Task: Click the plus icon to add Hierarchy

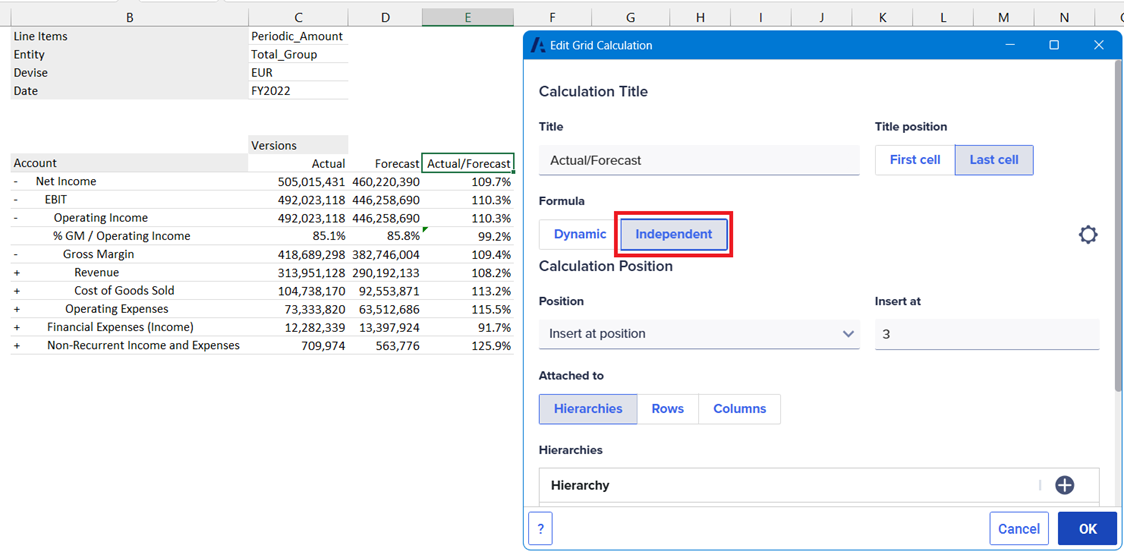Action: pyautogui.click(x=1064, y=485)
